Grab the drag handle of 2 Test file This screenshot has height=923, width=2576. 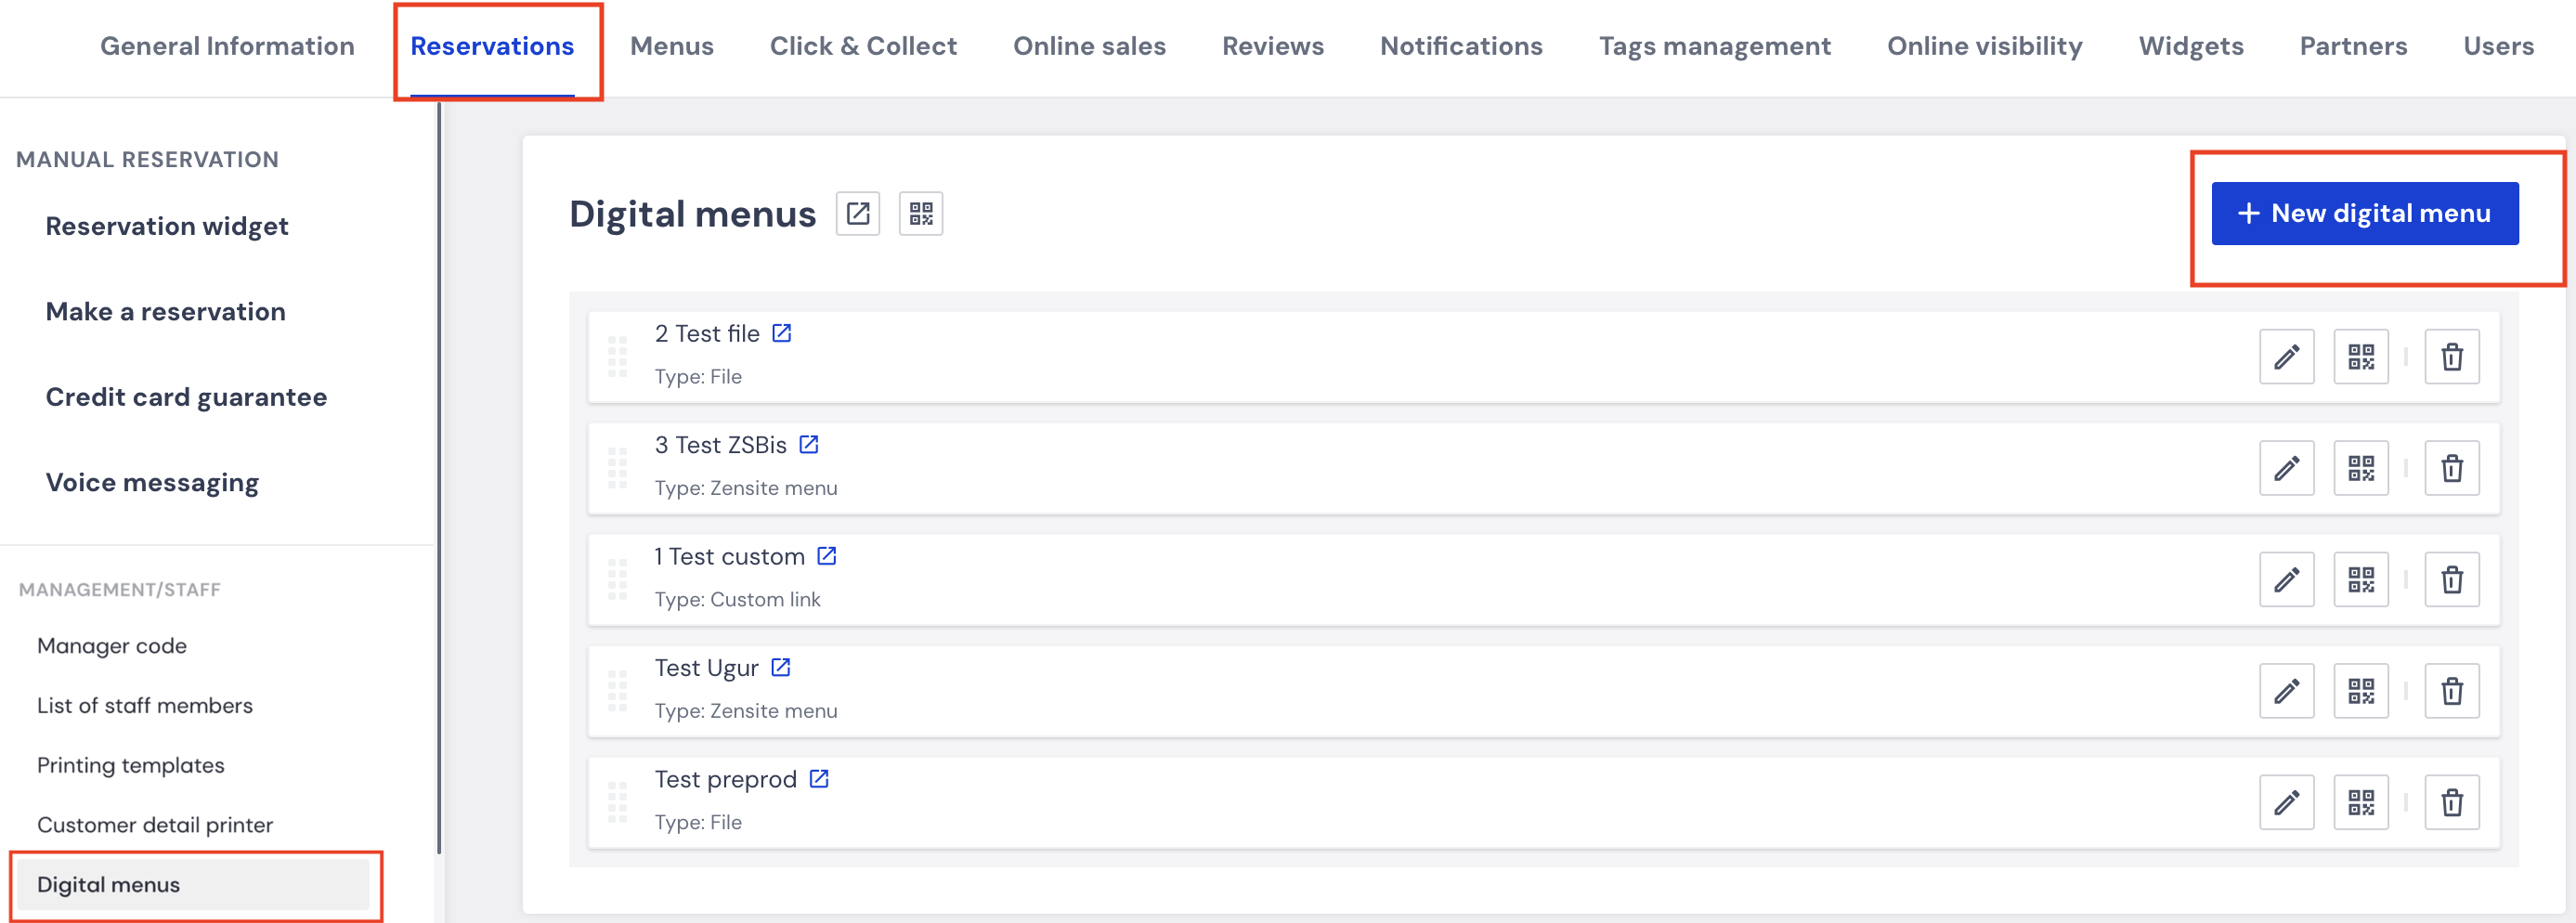click(617, 357)
